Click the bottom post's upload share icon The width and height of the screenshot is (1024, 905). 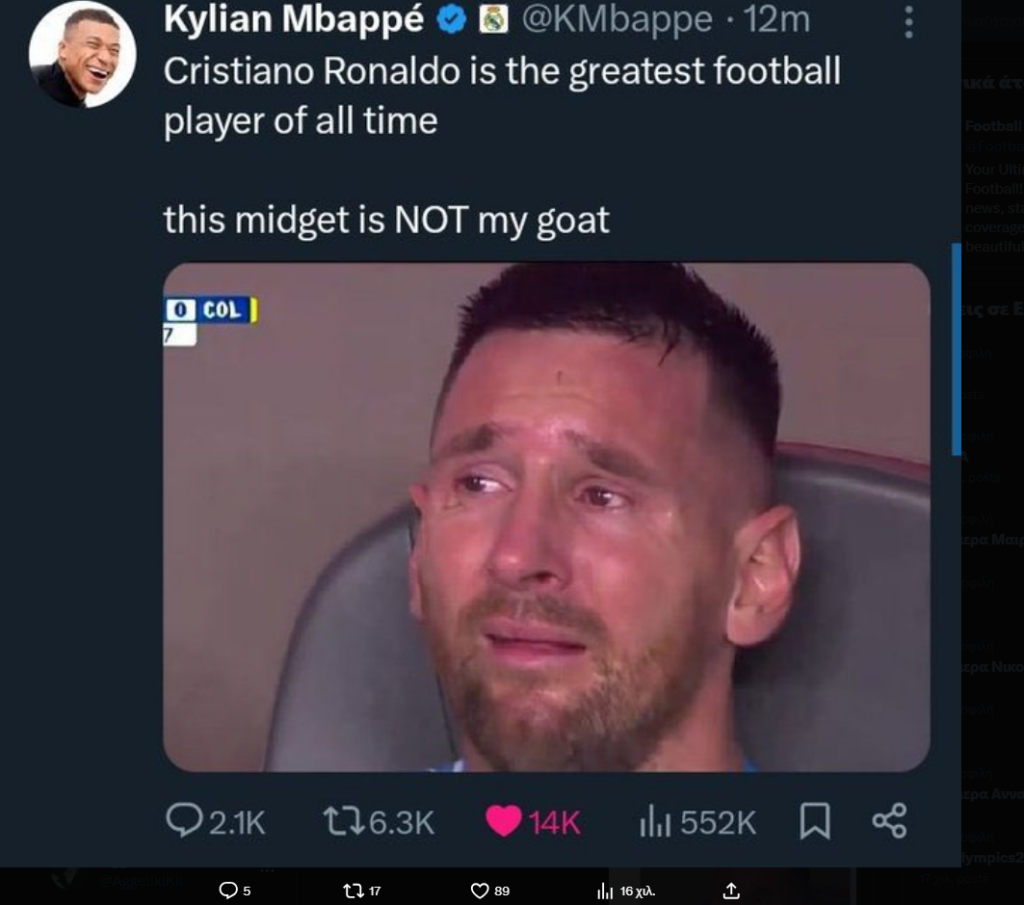[x=731, y=891]
